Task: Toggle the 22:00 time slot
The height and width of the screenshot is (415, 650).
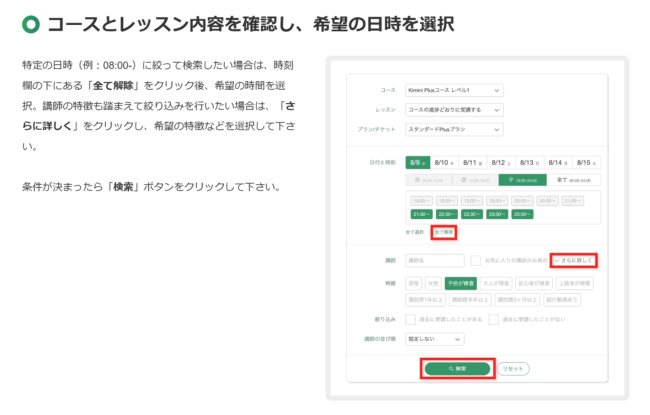Action: (445, 213)
